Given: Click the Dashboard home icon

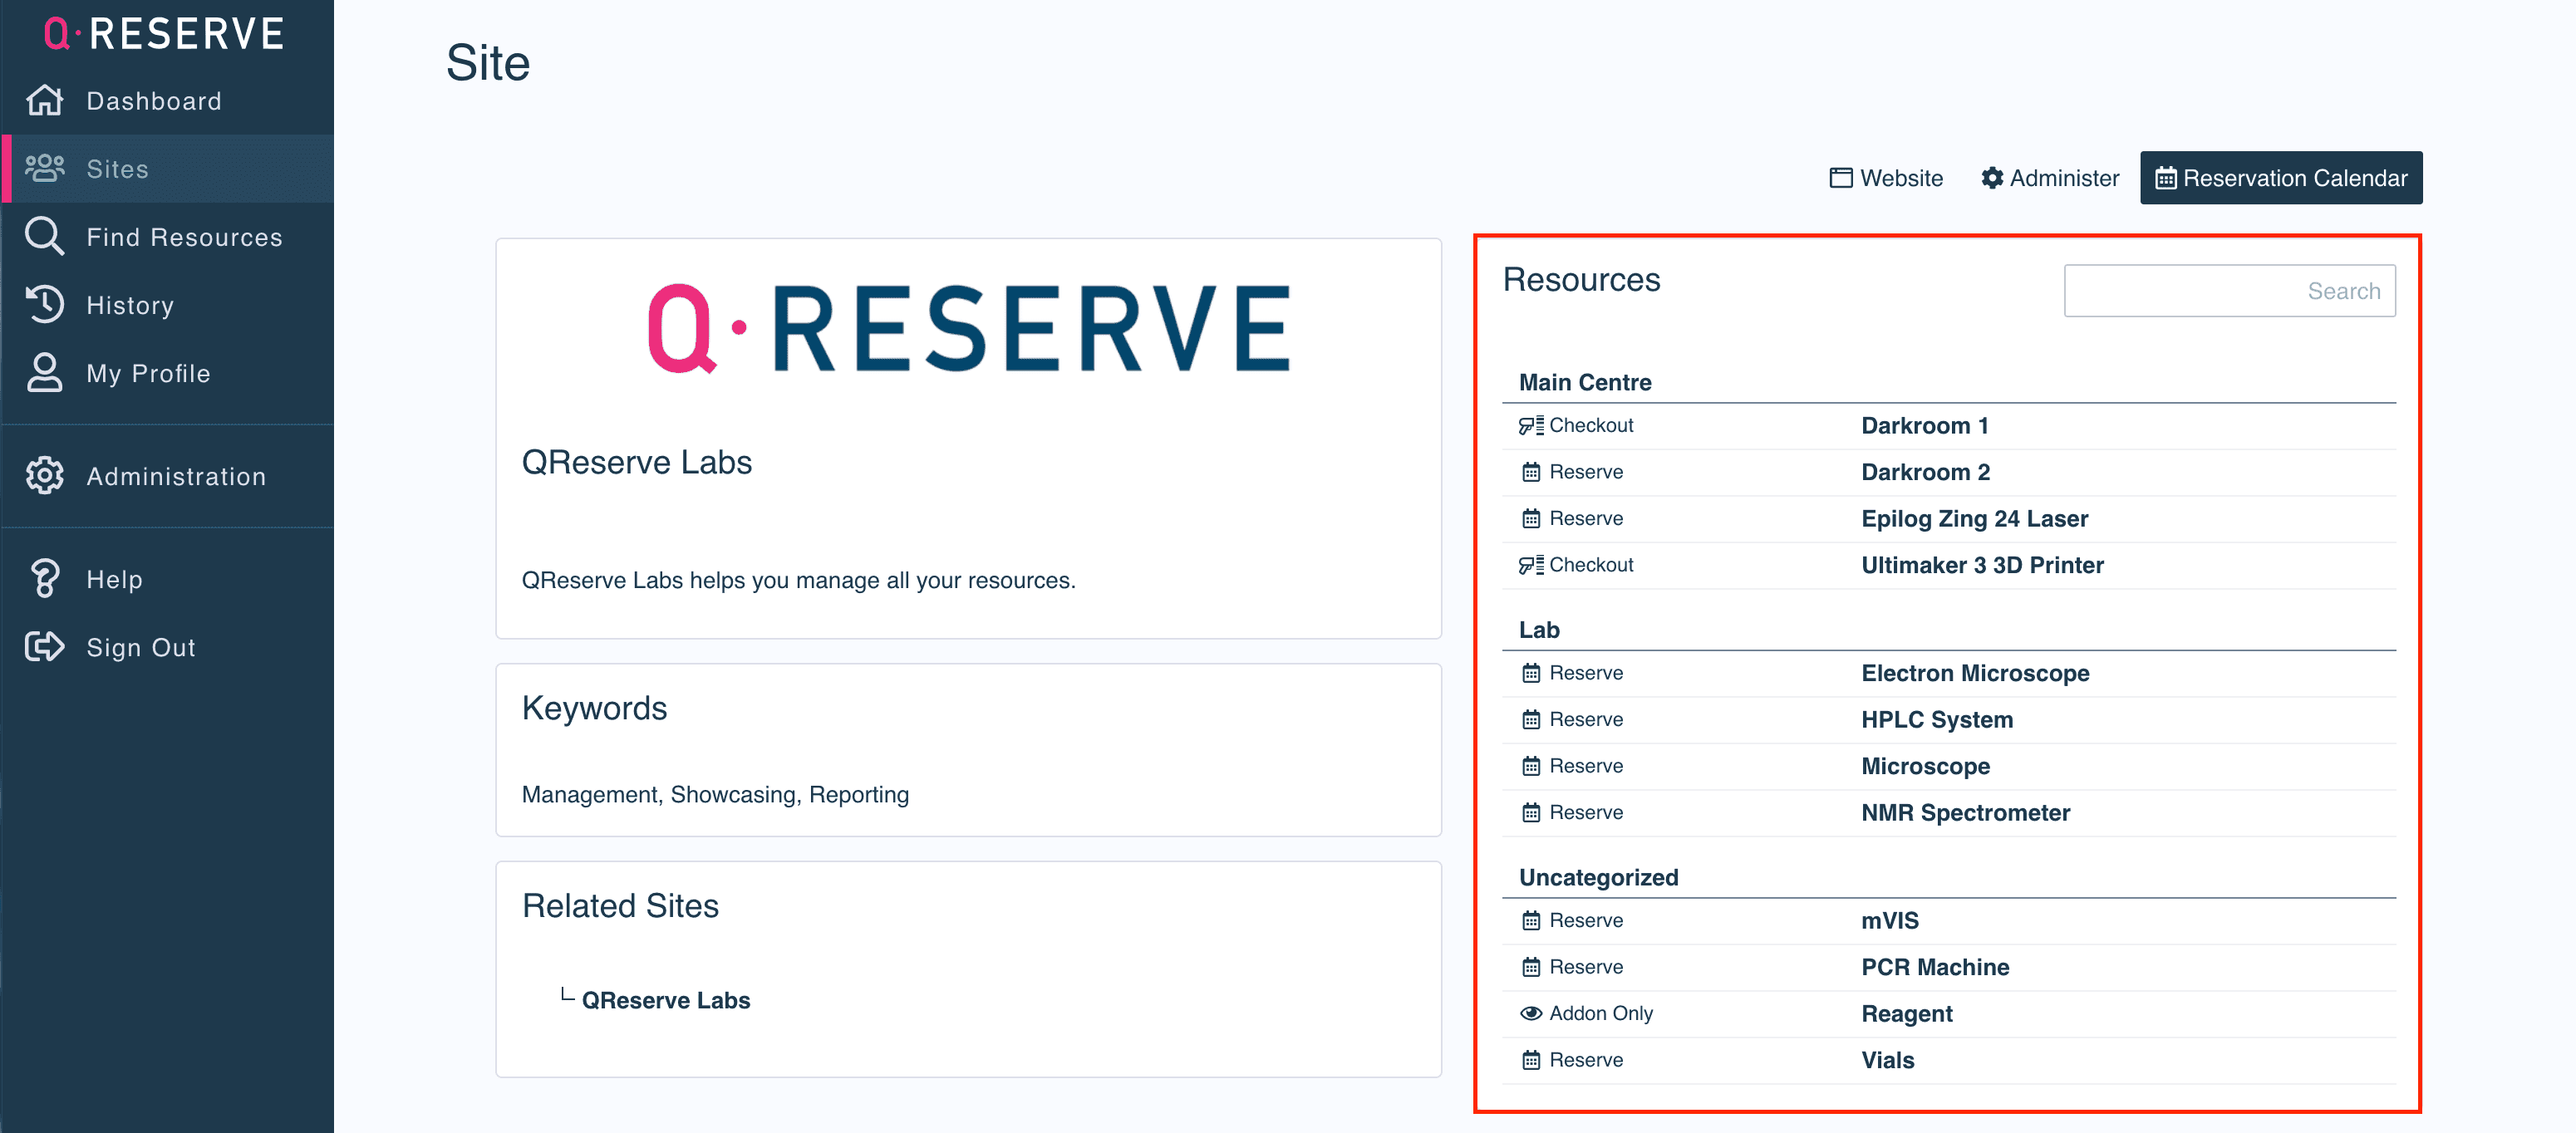Looking at the screenshot, I should pyautogui.click(x=45, y=100).
